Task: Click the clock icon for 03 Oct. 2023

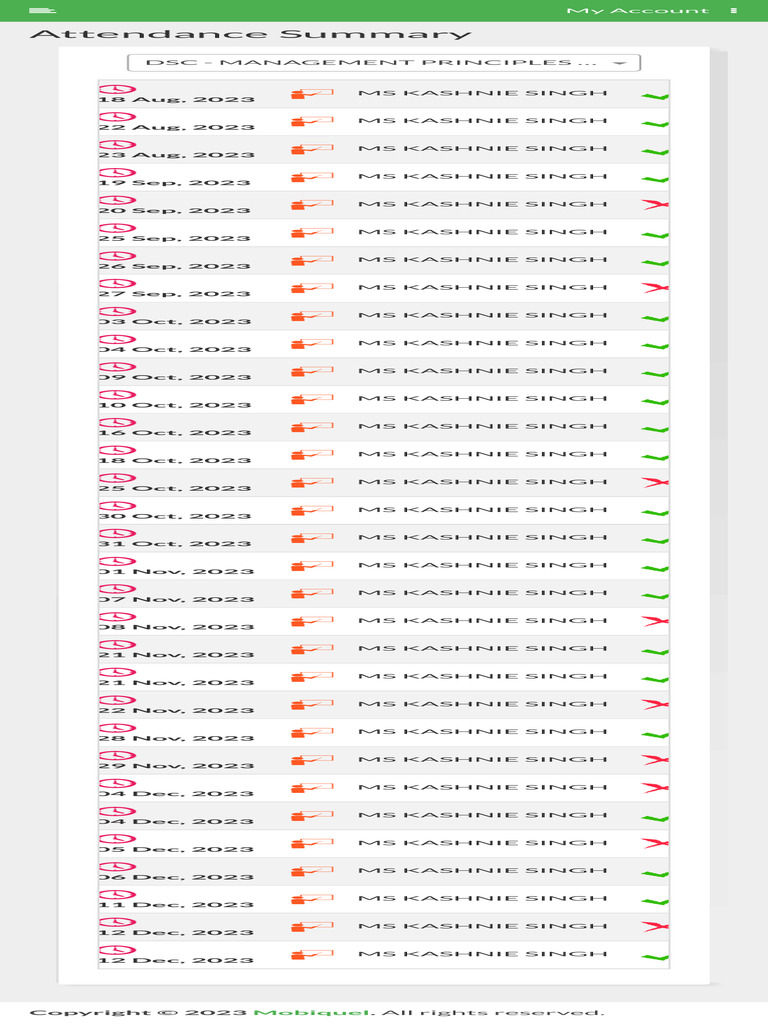Action: (x=116, y=311)
